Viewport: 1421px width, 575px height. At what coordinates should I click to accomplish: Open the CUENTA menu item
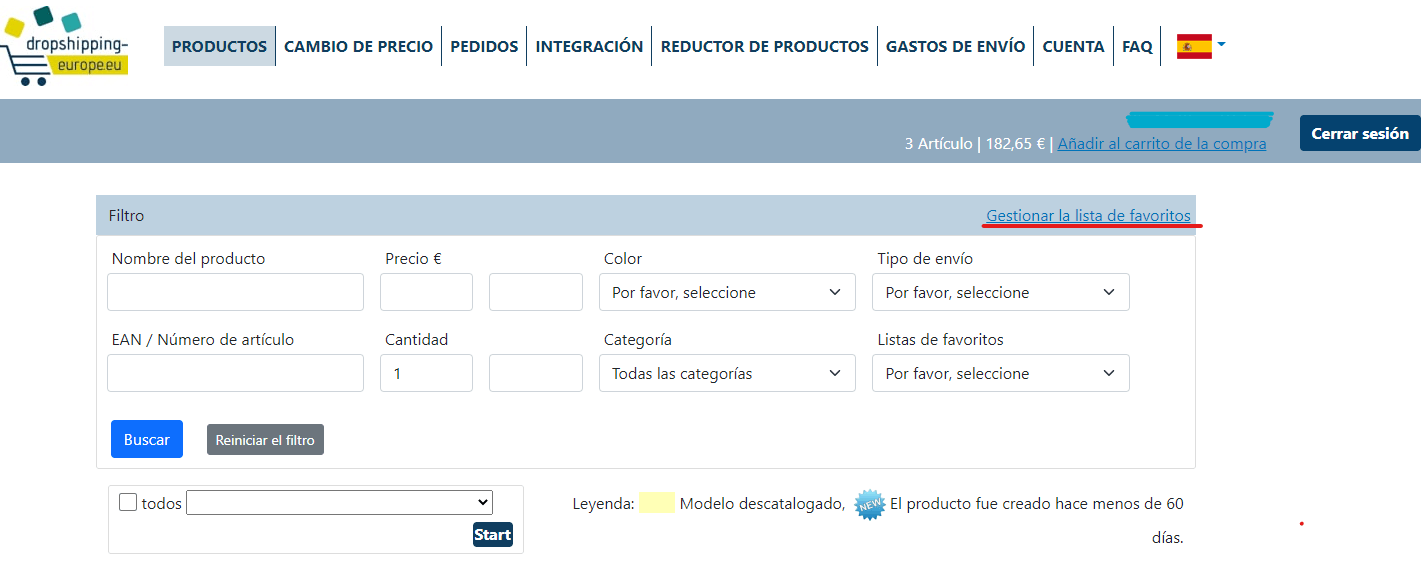1073,46
